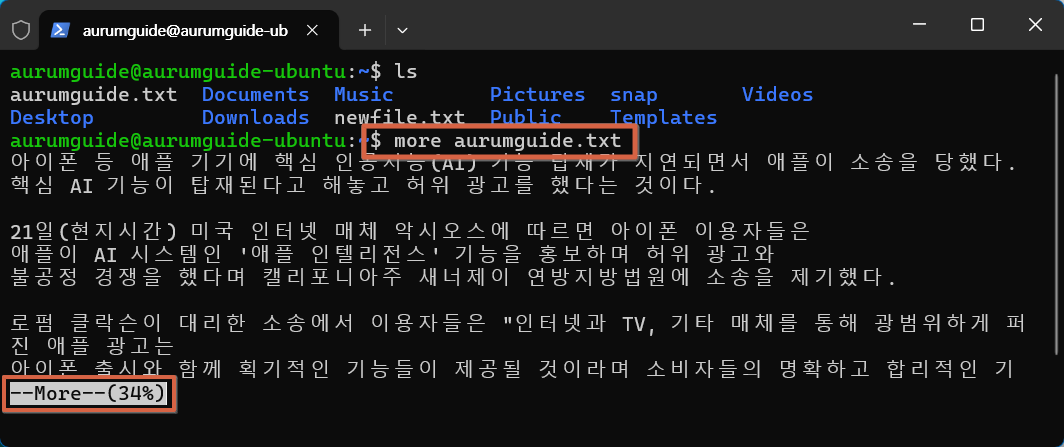
Task: Expand the new tab profile dropdown
Action: [402, 31]
